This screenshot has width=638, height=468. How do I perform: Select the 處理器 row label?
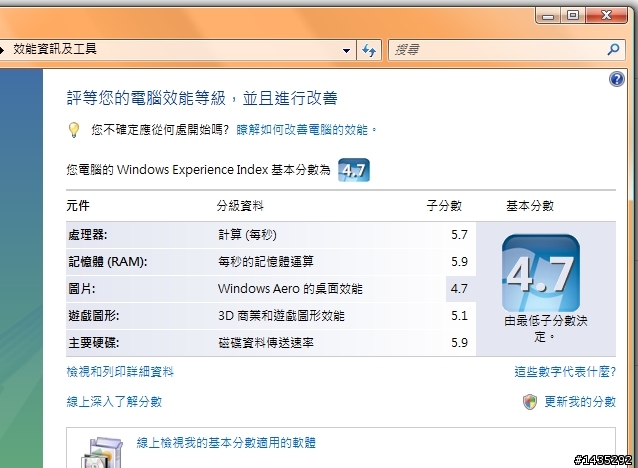tap(87, 235)
